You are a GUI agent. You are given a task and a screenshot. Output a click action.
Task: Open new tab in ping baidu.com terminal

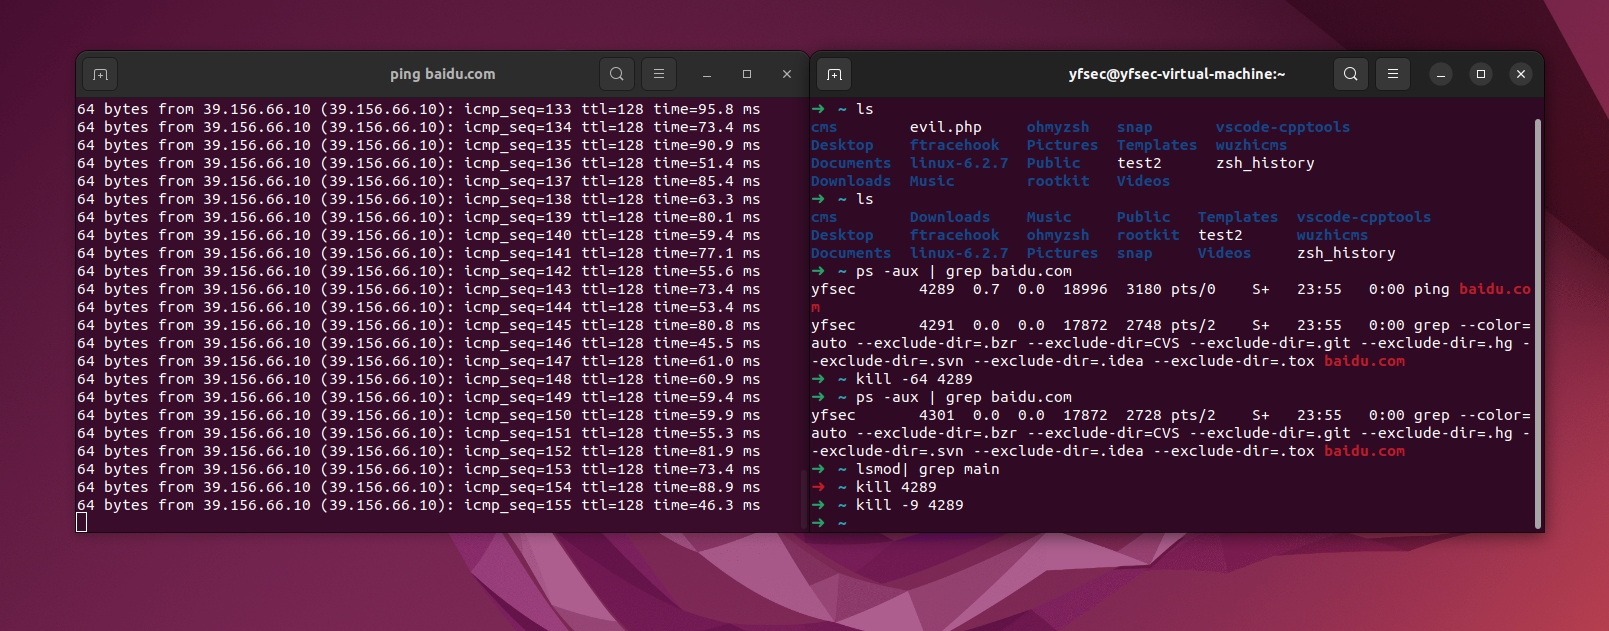[100, 74]
